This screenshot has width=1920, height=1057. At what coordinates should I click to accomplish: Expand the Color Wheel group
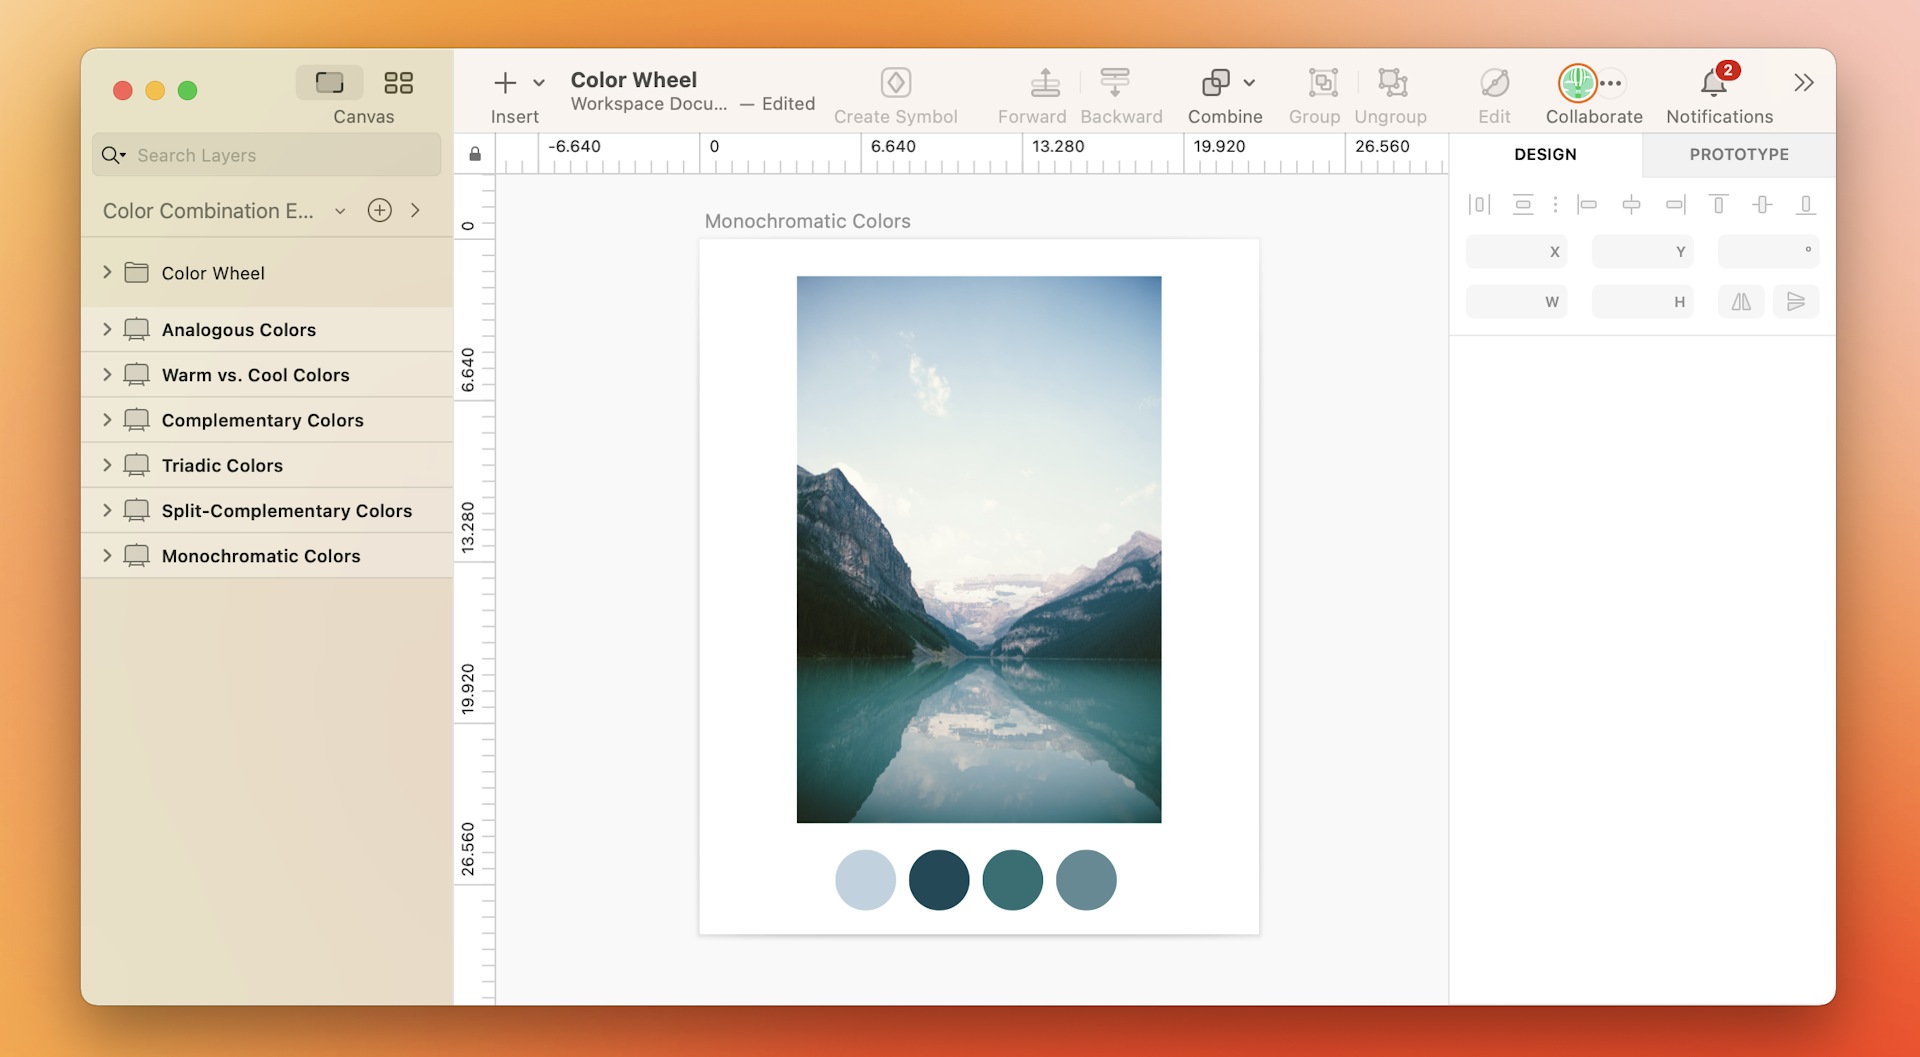[107, 273]
